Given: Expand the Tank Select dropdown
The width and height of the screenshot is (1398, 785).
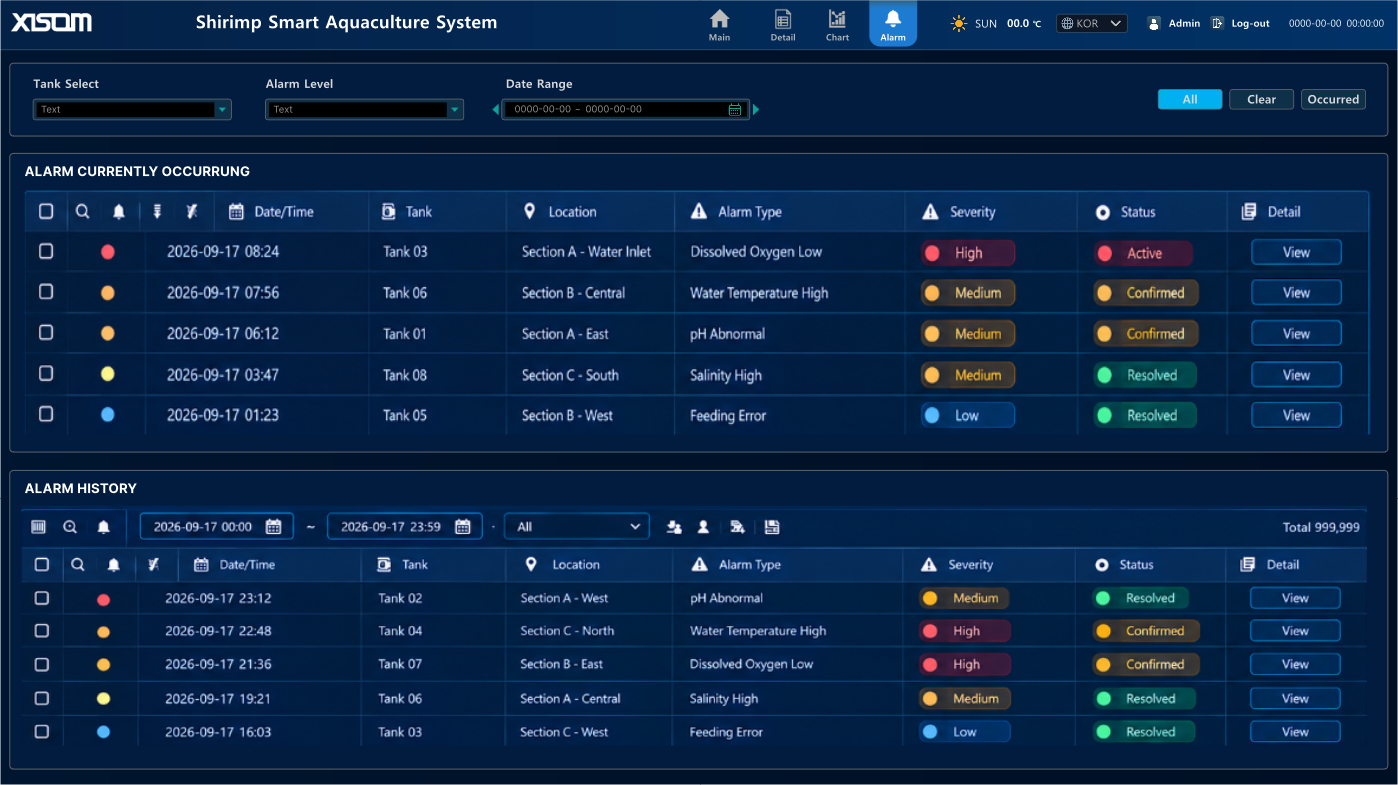Looking at the screenshot, I should (223, 110).
